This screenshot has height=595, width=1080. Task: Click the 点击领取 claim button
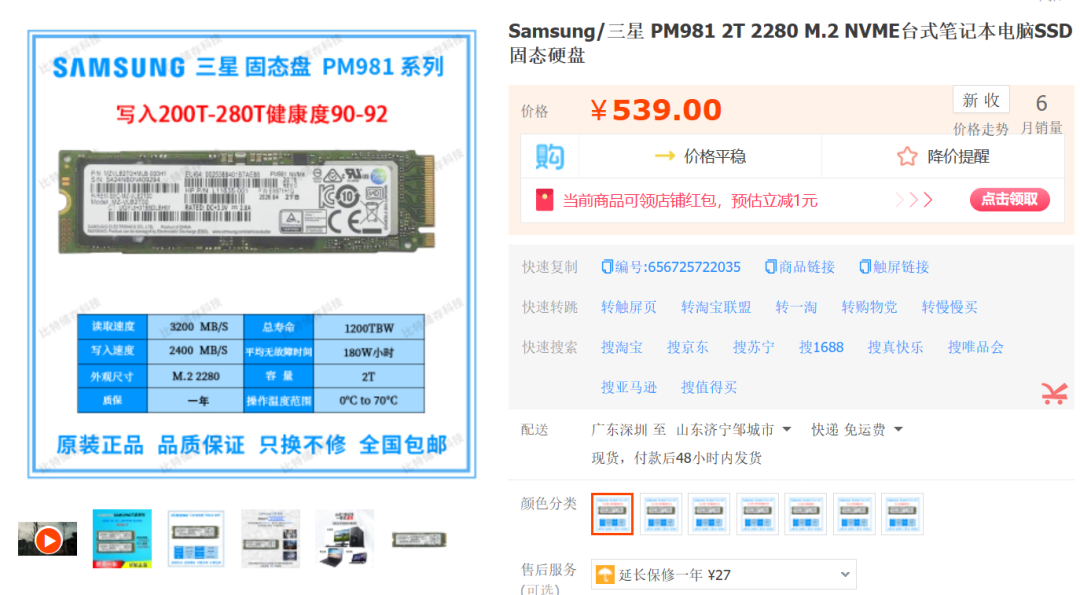point(1010,200)
